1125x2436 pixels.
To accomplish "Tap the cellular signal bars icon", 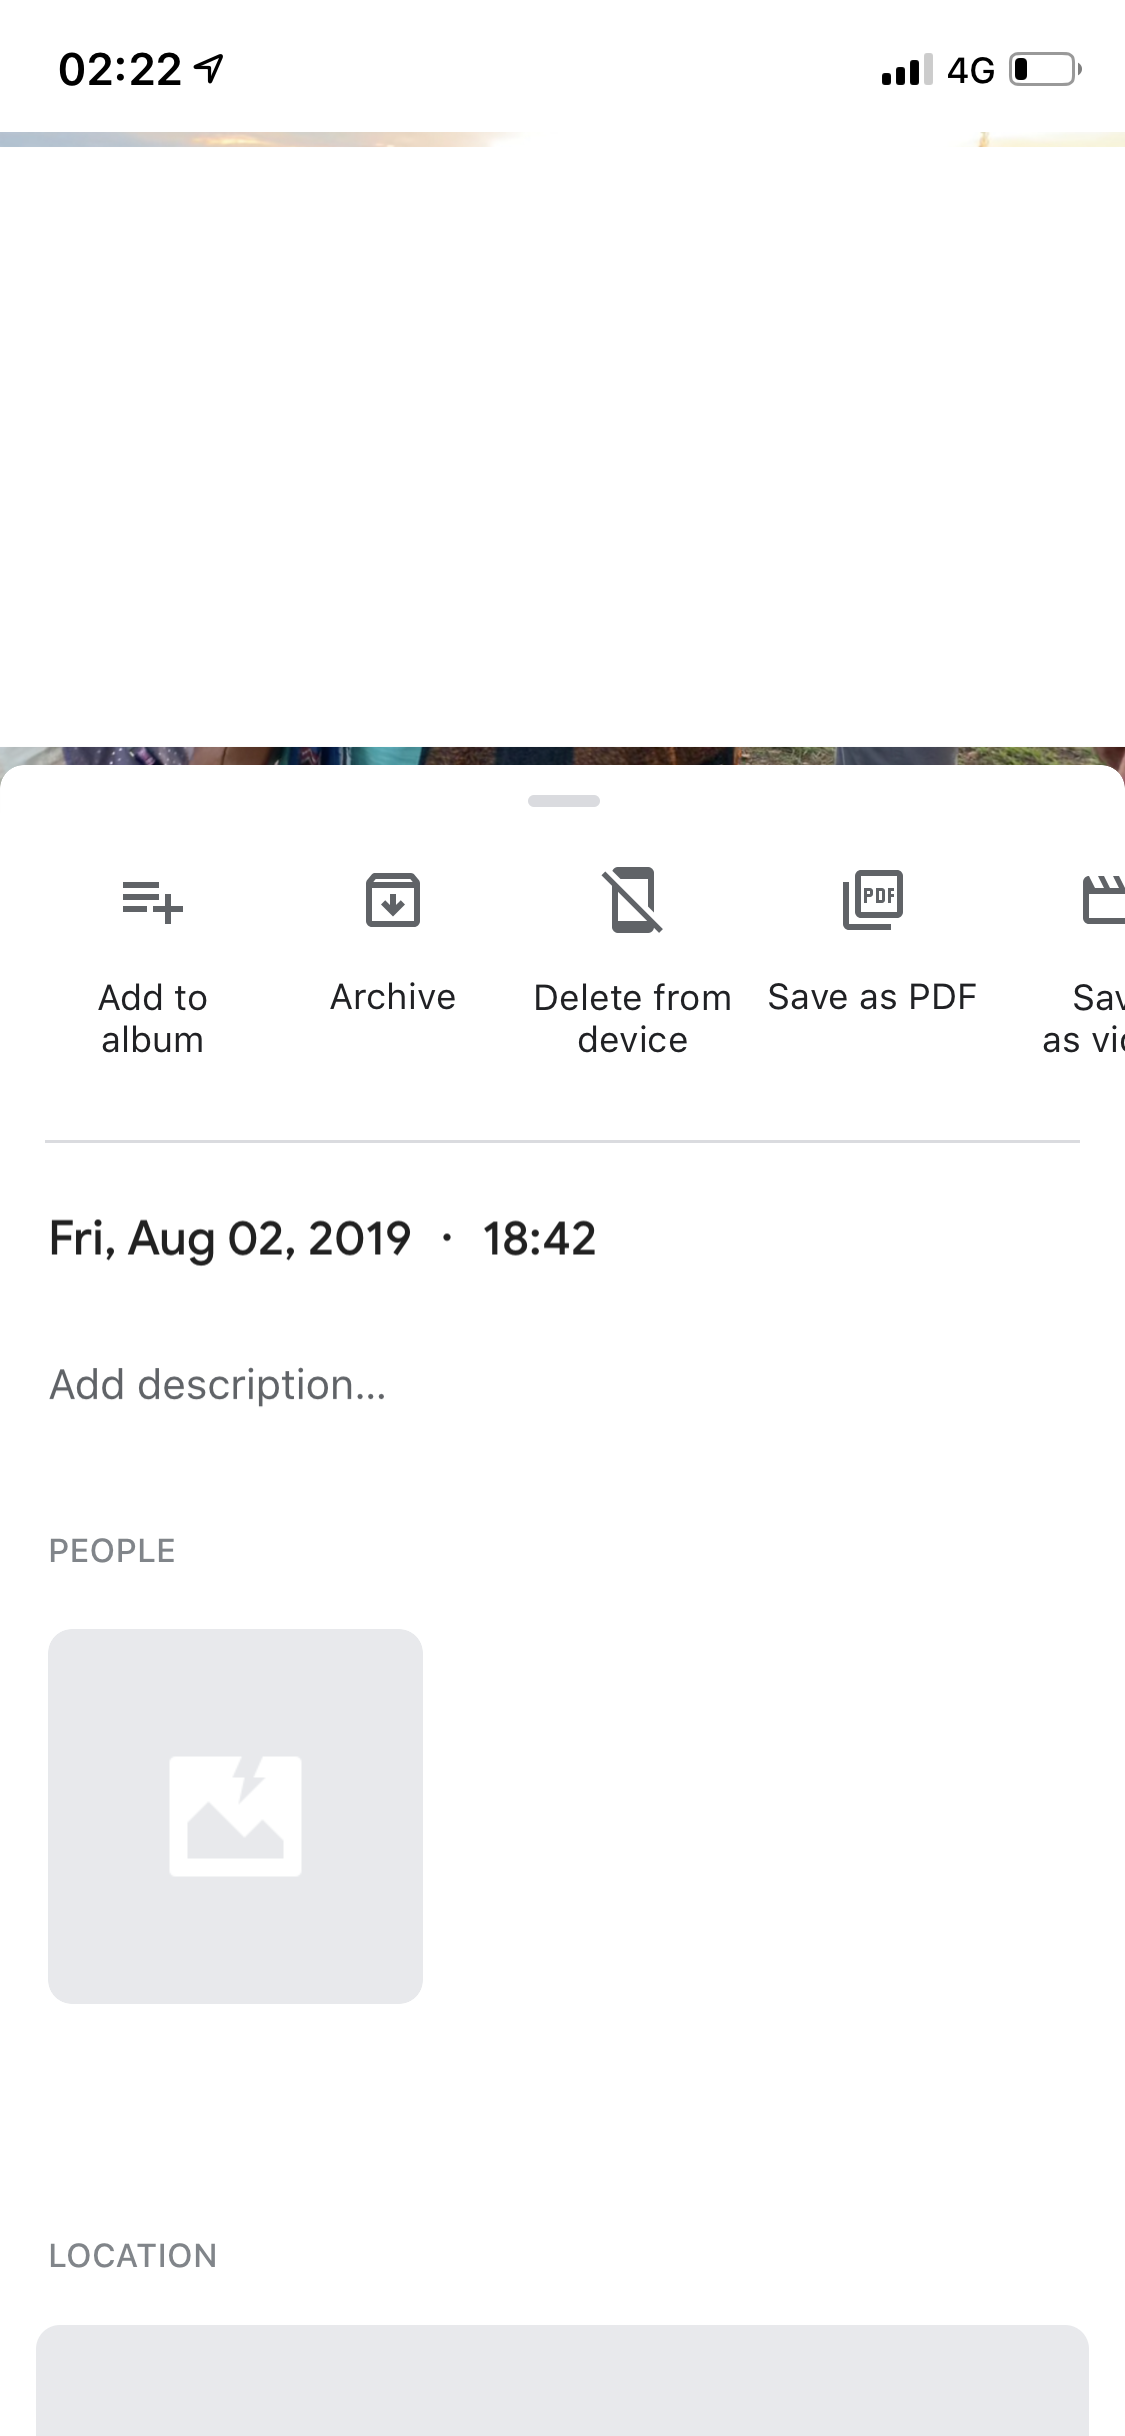I will [x=907, y=70].
